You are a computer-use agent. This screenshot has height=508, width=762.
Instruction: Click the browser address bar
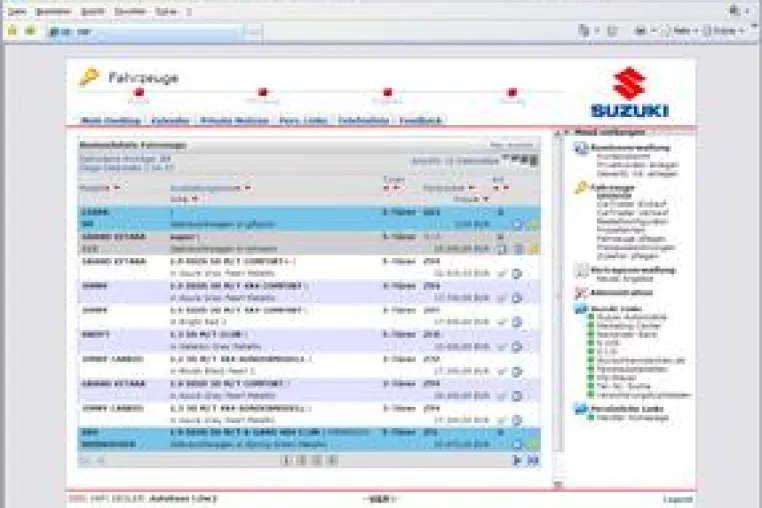[x=146, y=32]
